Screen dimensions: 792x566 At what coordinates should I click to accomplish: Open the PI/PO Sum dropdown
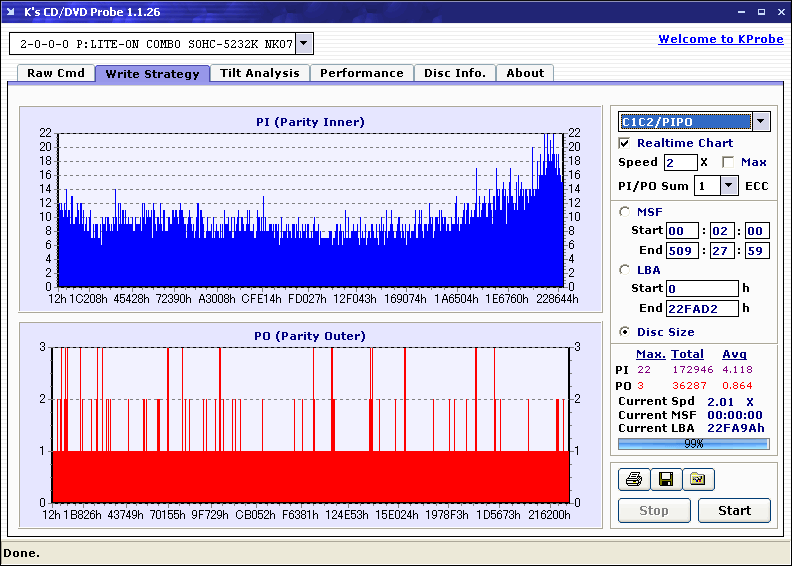click(x=729, y=185)
